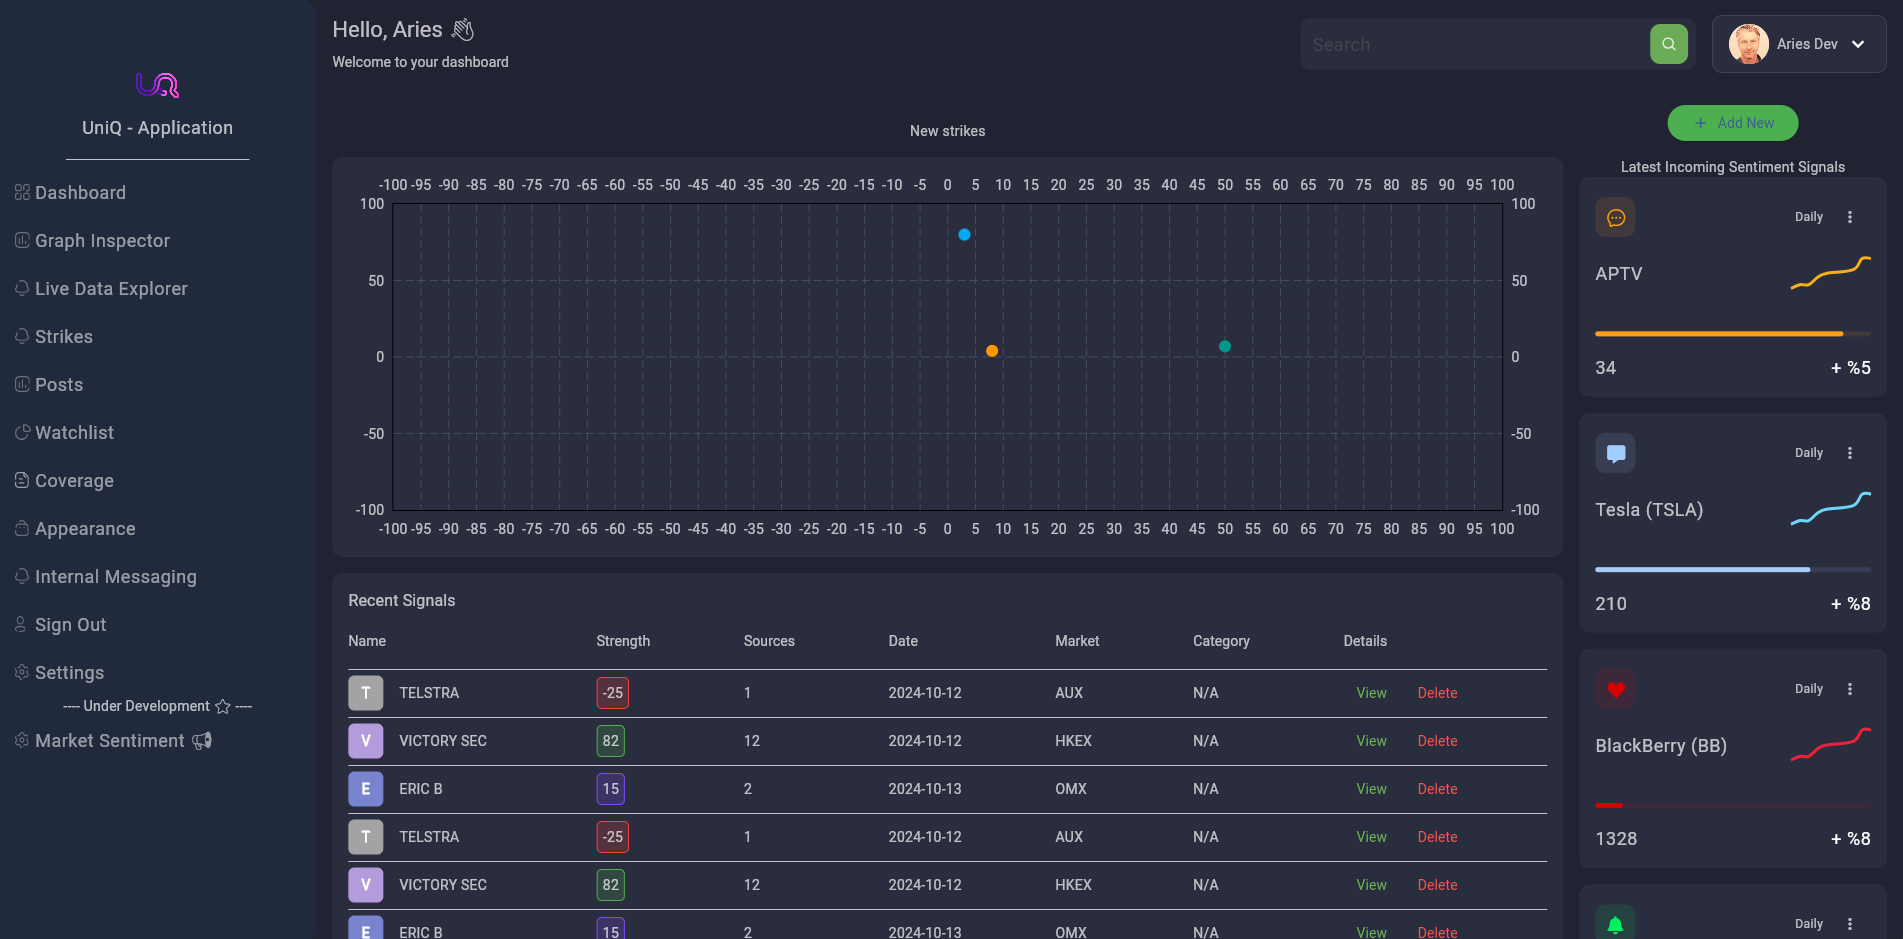Click the blue message icon on Tesla card
The height and width of the screenshot is (939, 1903).
(x=1616, y=453)
